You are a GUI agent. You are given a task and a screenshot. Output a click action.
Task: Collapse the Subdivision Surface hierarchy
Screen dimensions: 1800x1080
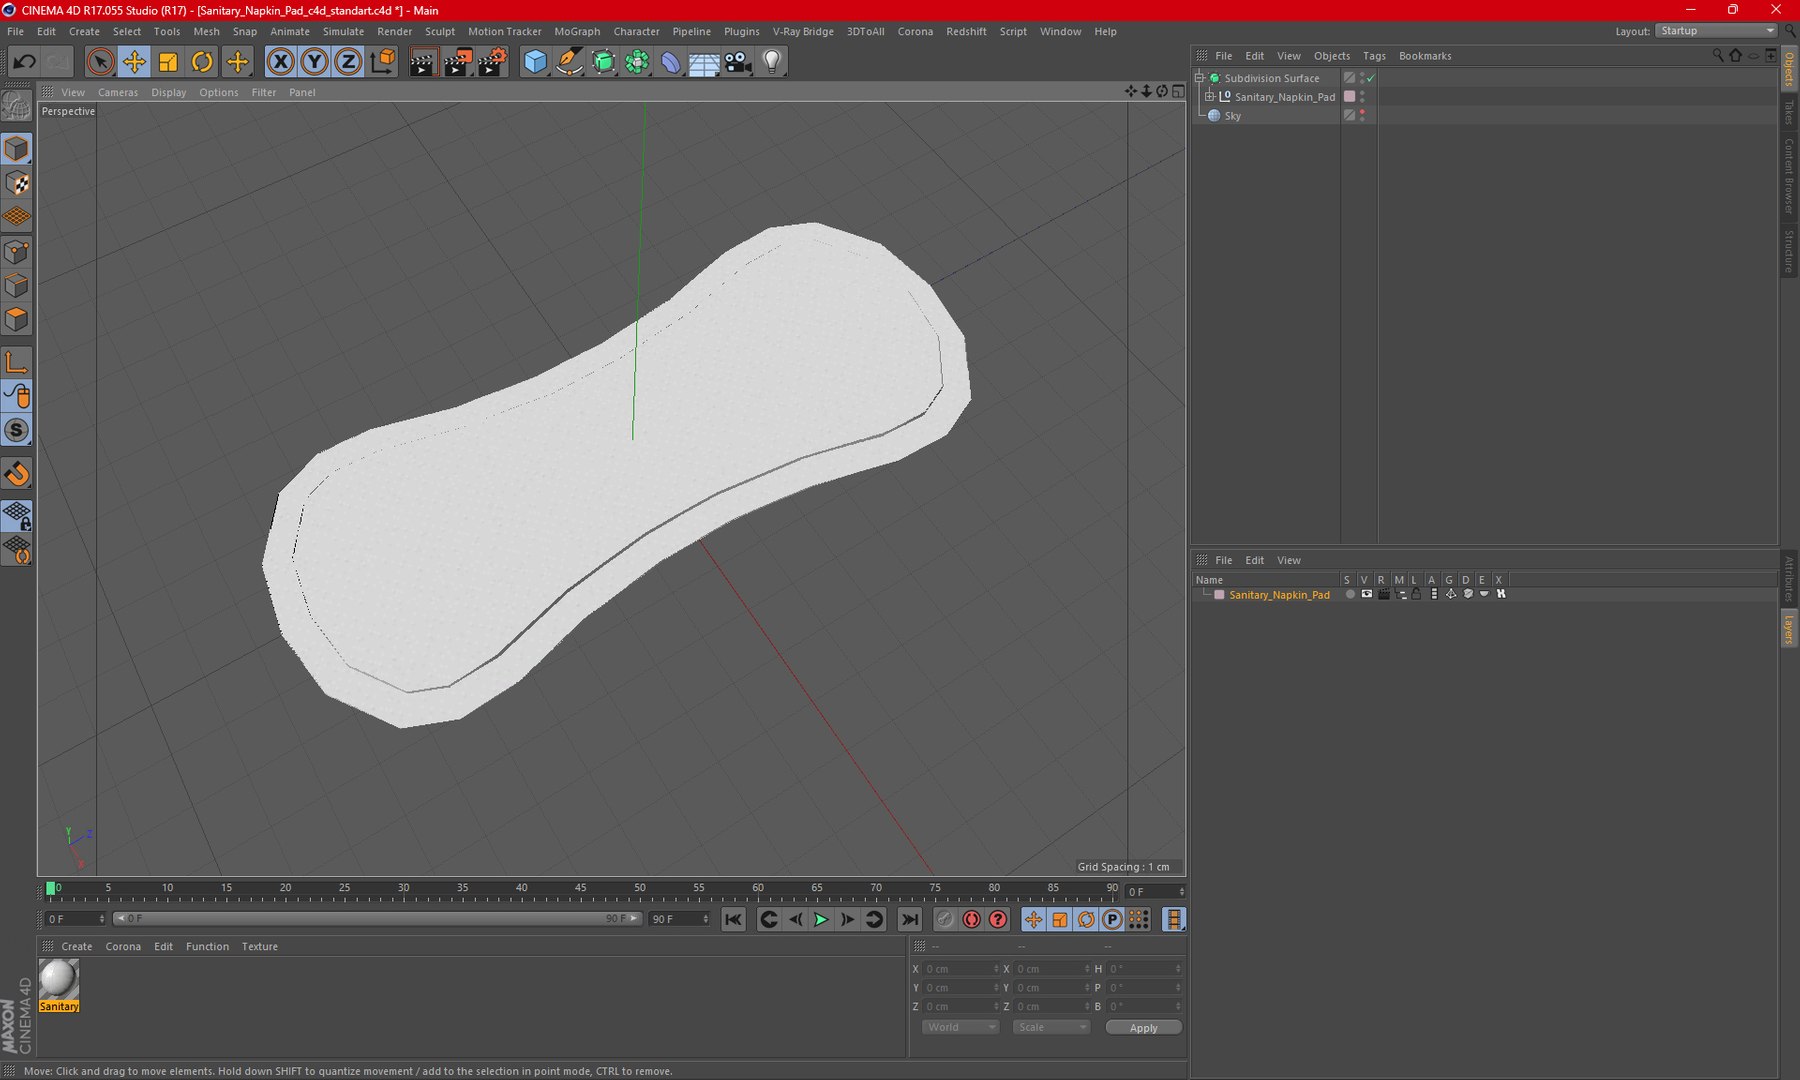1199,78
